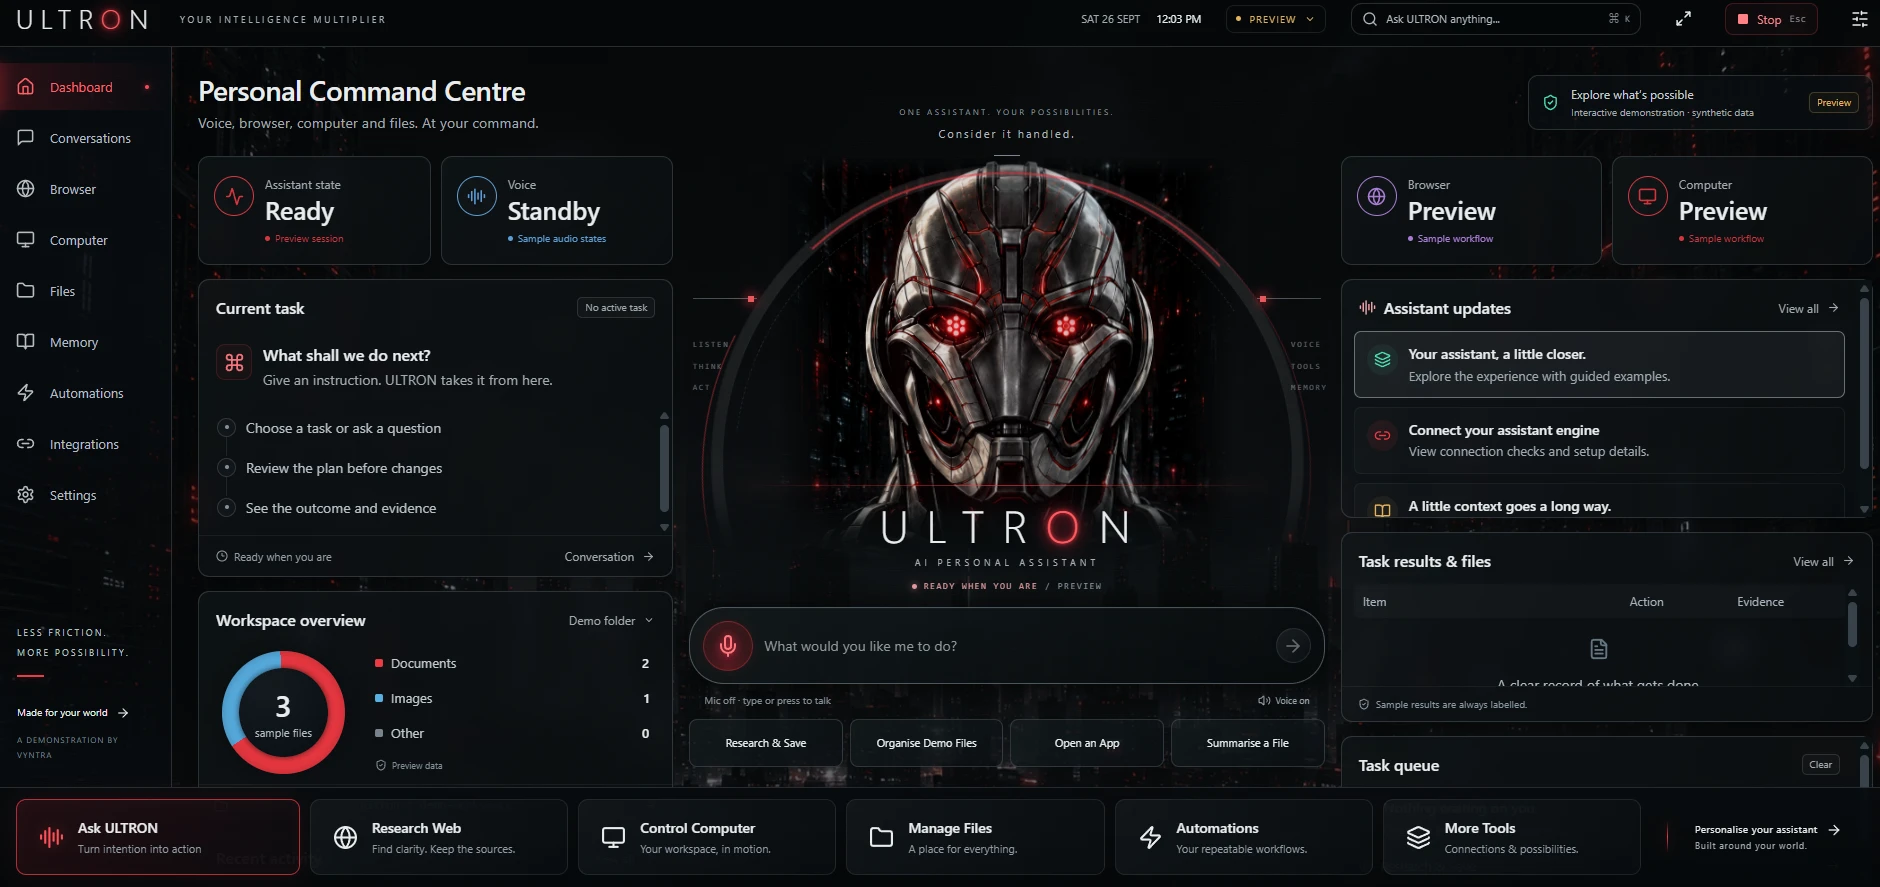Screen dimensions: 1880x887
Task: Toggle the Voice on speaker control
Action: click(x=1283, y=701)
